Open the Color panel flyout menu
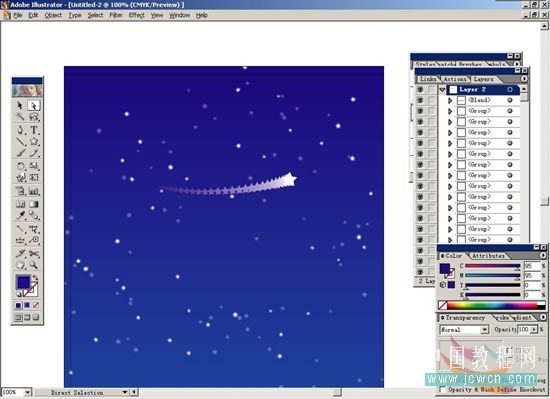 543,256
